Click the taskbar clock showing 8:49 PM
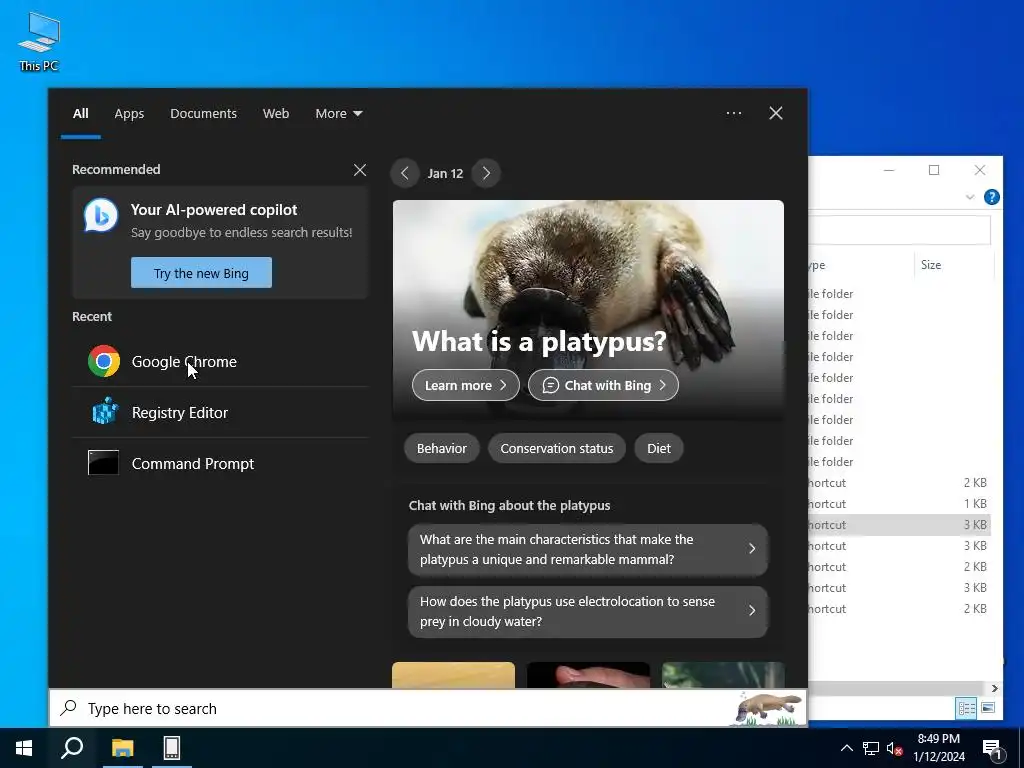This screenshot has height=768, width=1024. [939, 748]
